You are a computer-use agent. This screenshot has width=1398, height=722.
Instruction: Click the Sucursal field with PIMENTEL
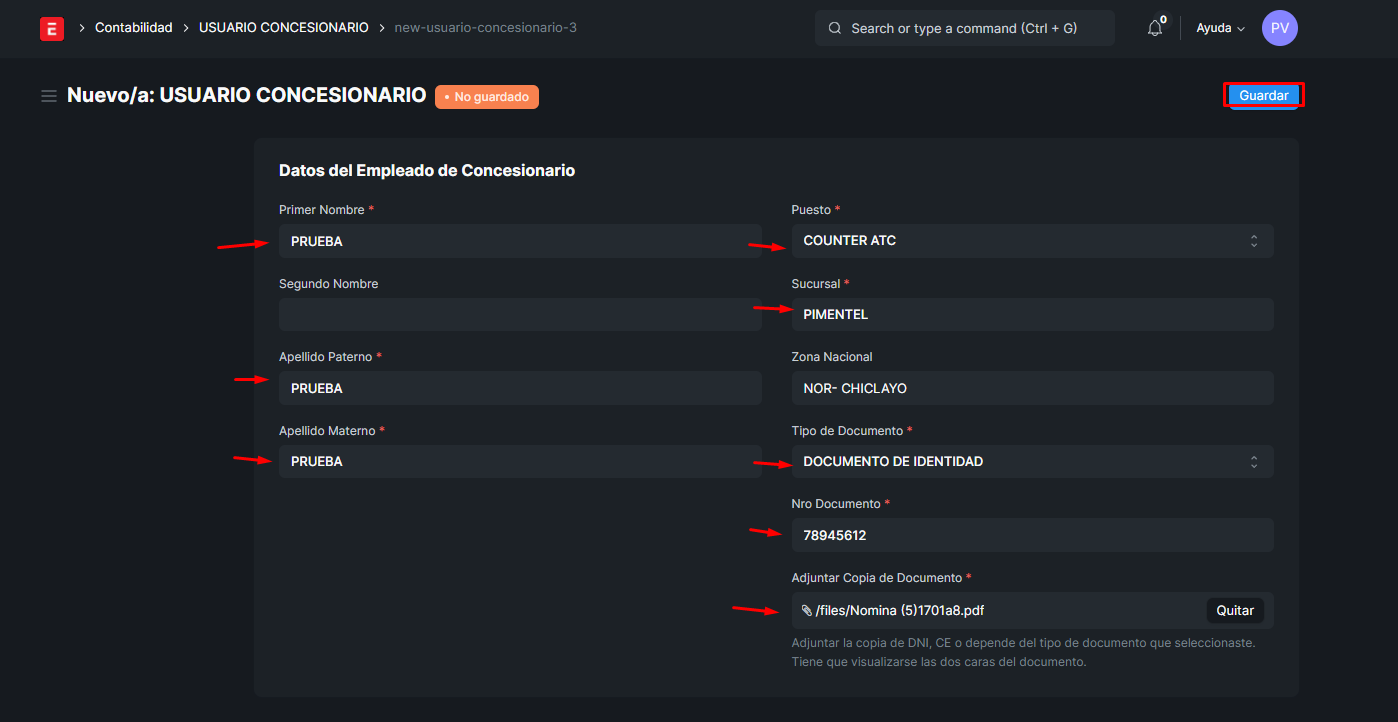[1032, 315]
